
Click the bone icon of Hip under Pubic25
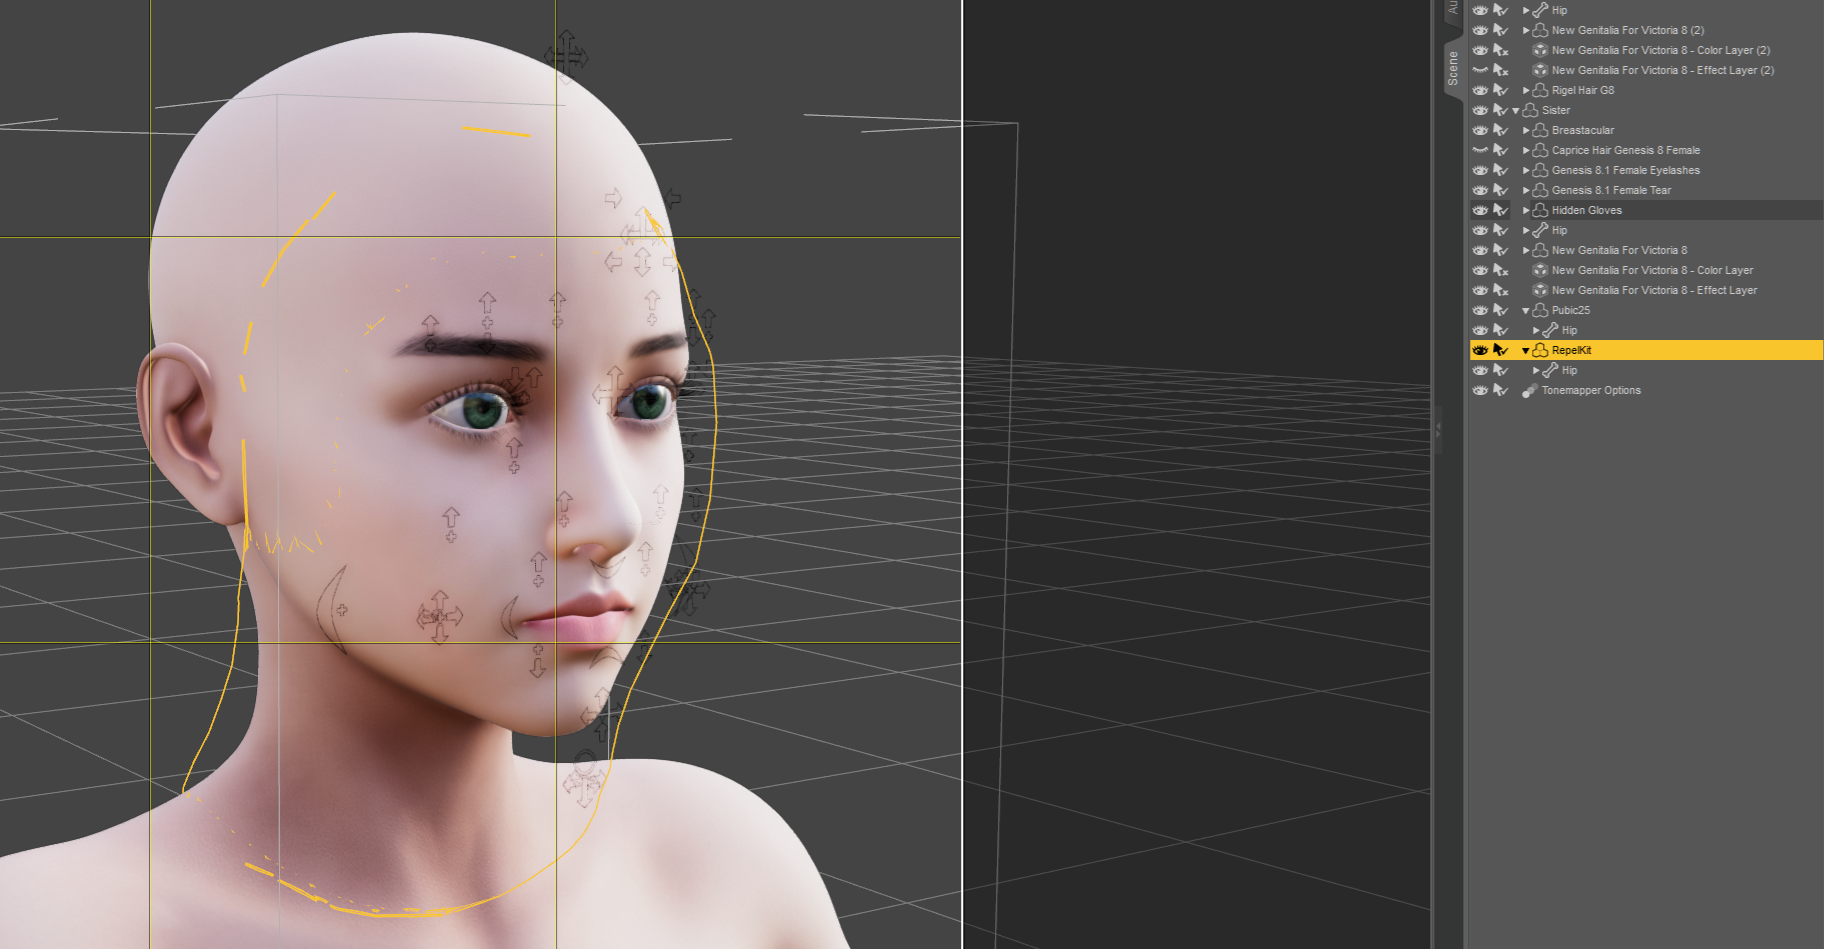click(1550, 330)
